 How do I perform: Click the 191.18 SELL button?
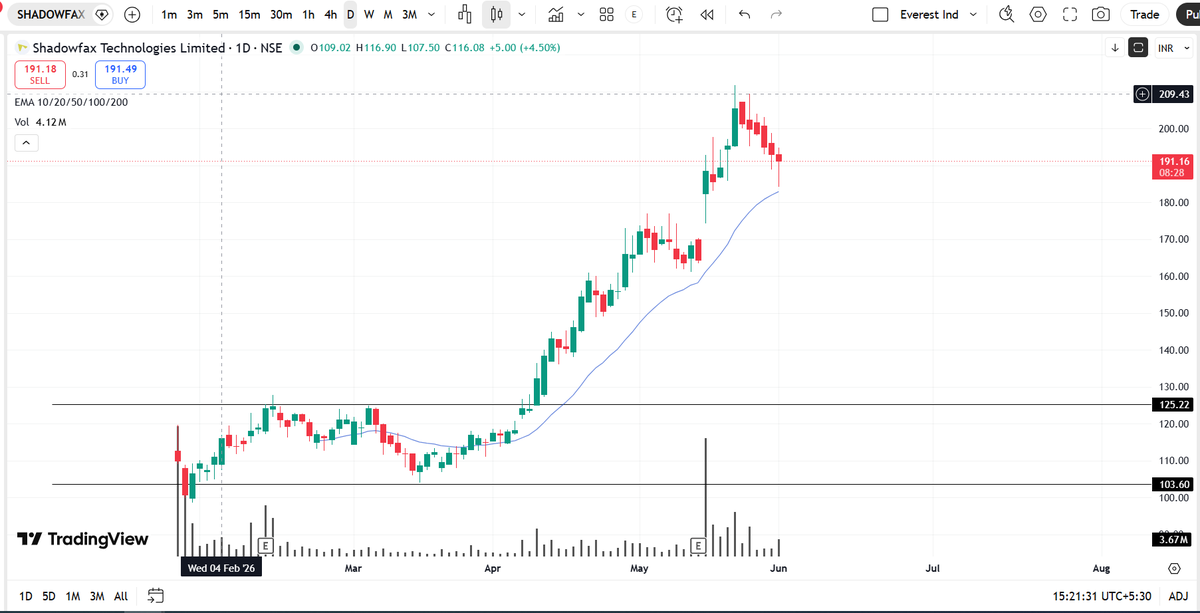point(39,74)
